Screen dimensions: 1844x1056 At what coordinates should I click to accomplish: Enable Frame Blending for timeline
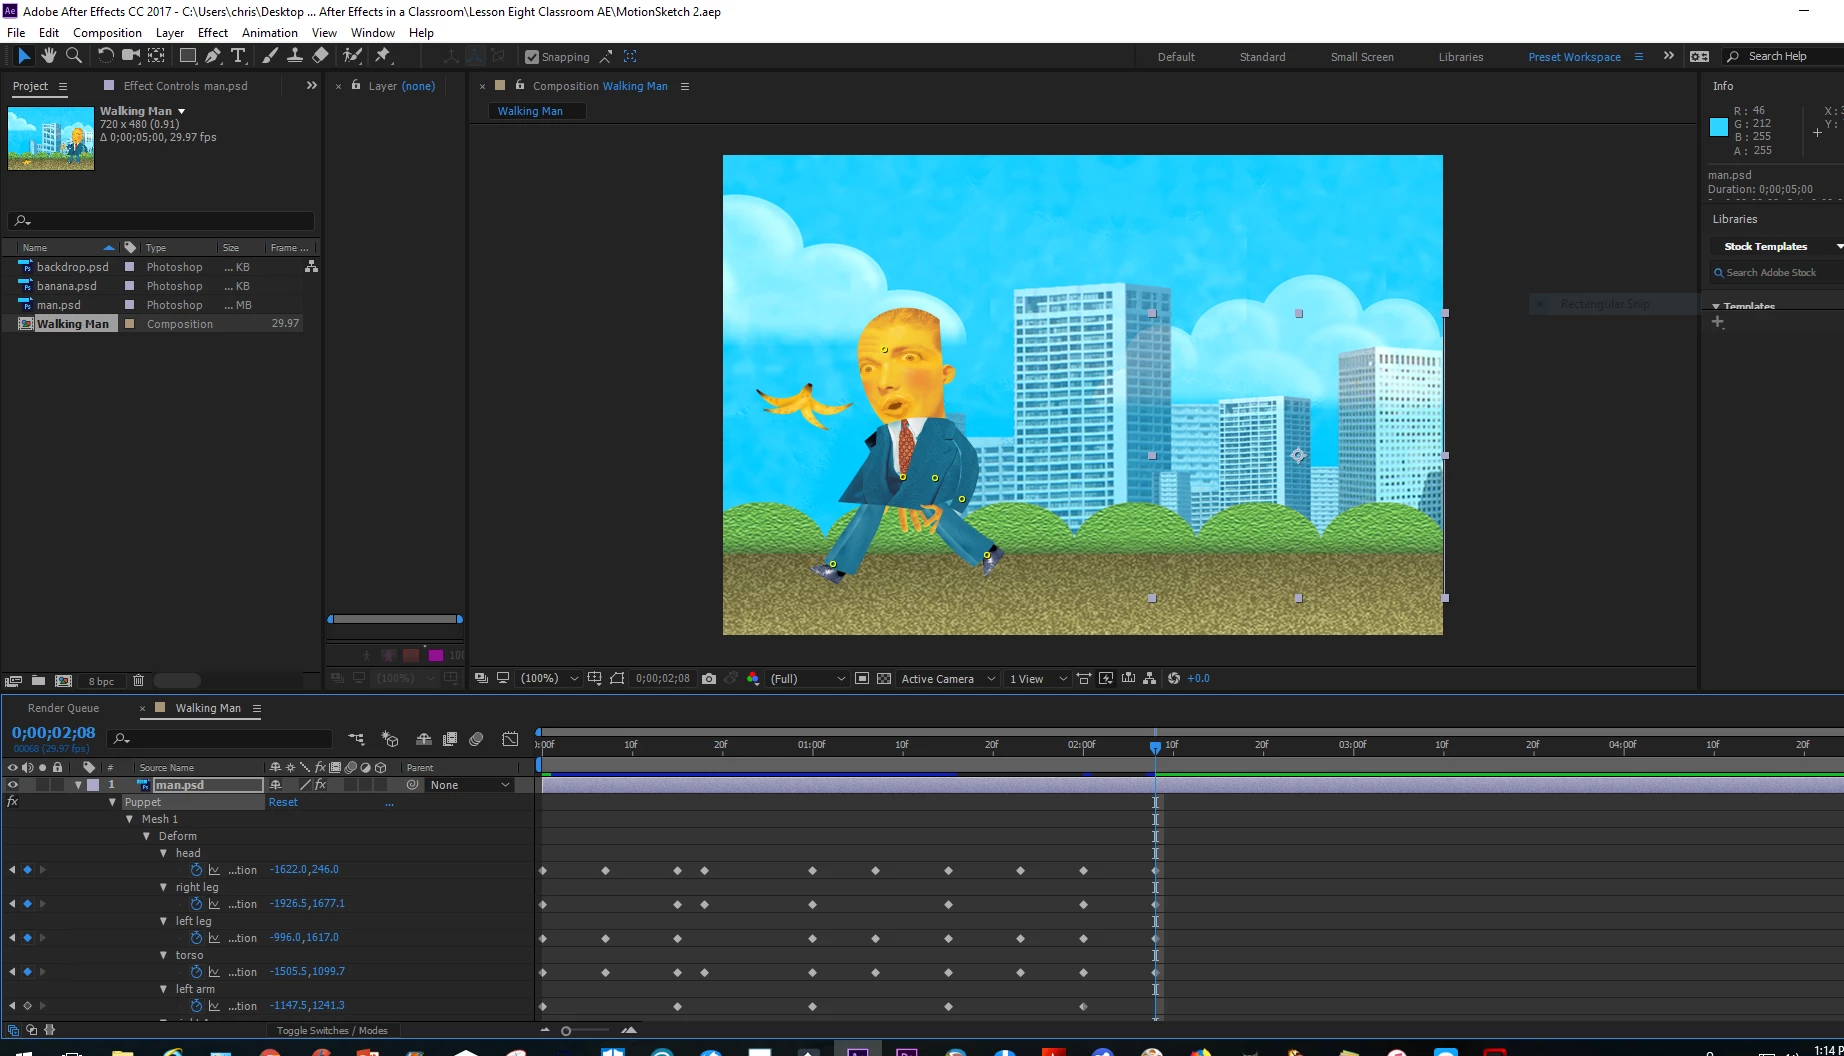tap(450, 739)
